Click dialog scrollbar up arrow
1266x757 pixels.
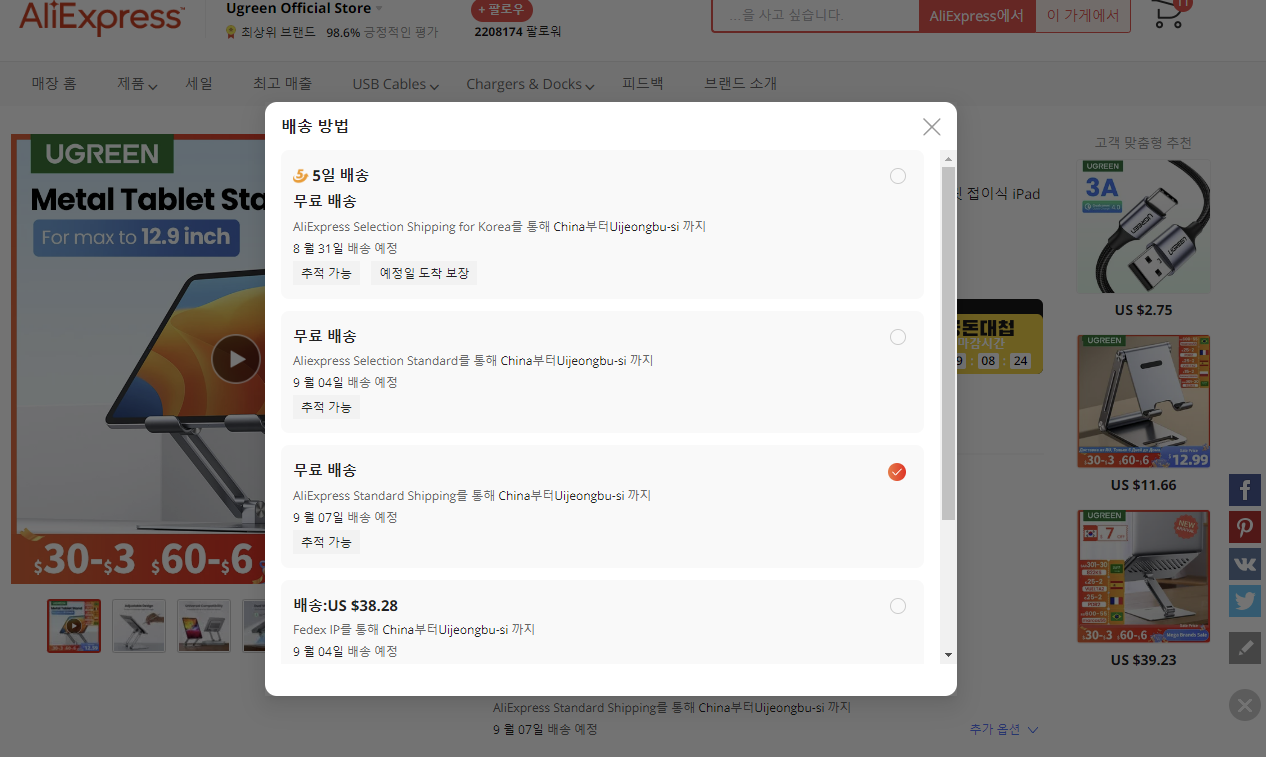coord(949,158)
